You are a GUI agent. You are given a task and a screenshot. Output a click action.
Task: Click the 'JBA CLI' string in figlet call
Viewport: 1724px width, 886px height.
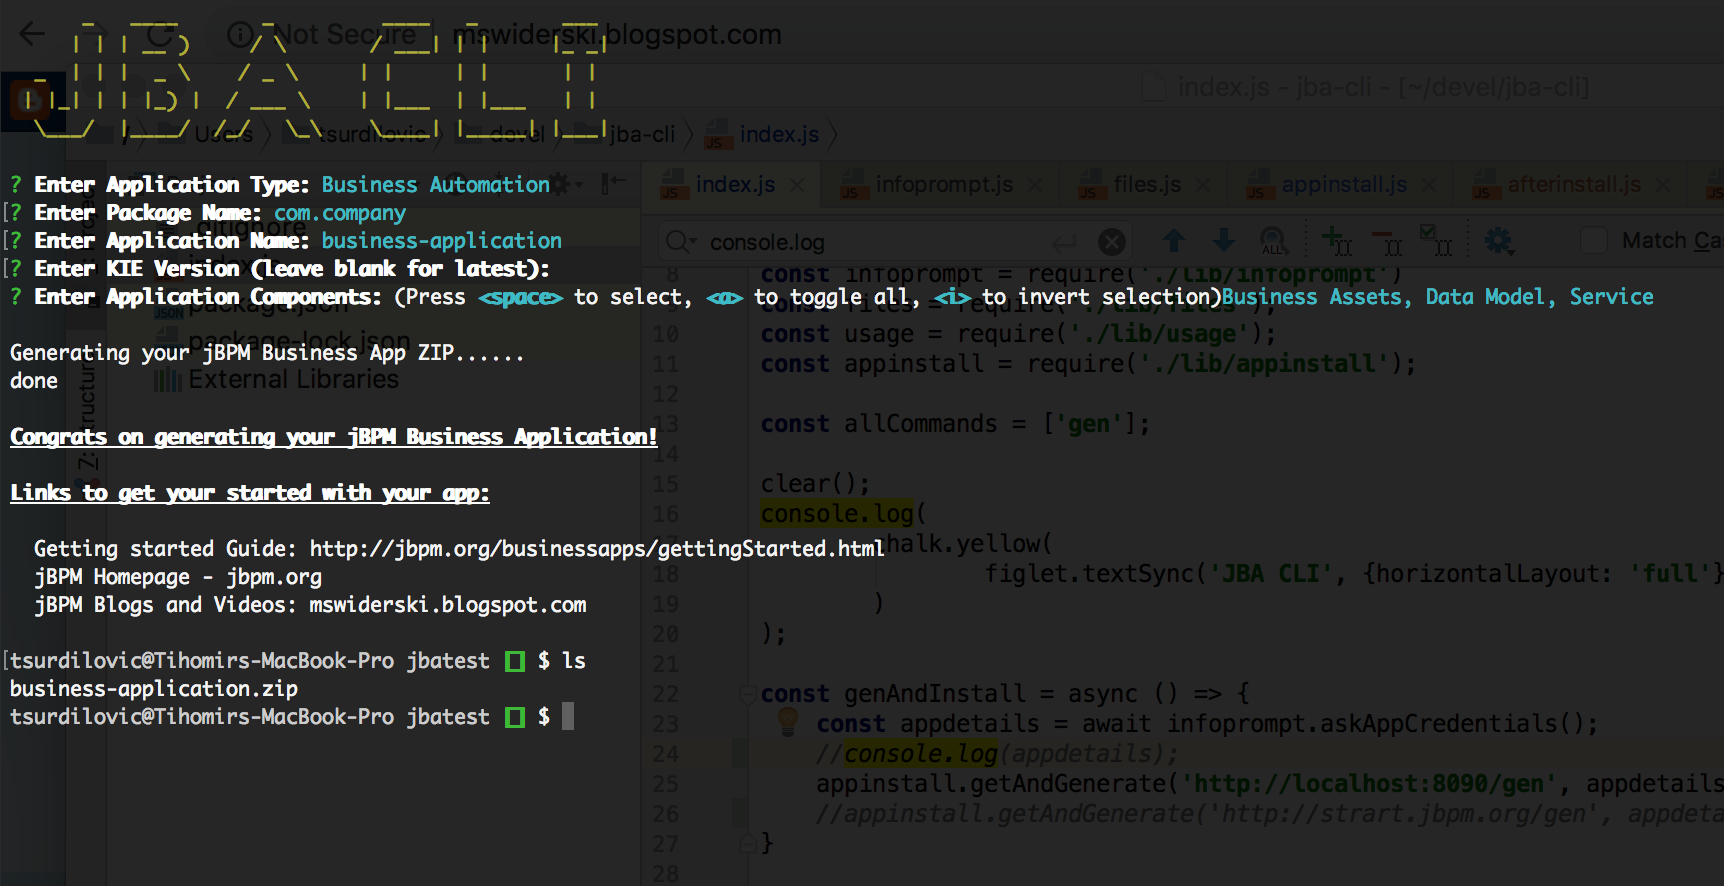1271,574
